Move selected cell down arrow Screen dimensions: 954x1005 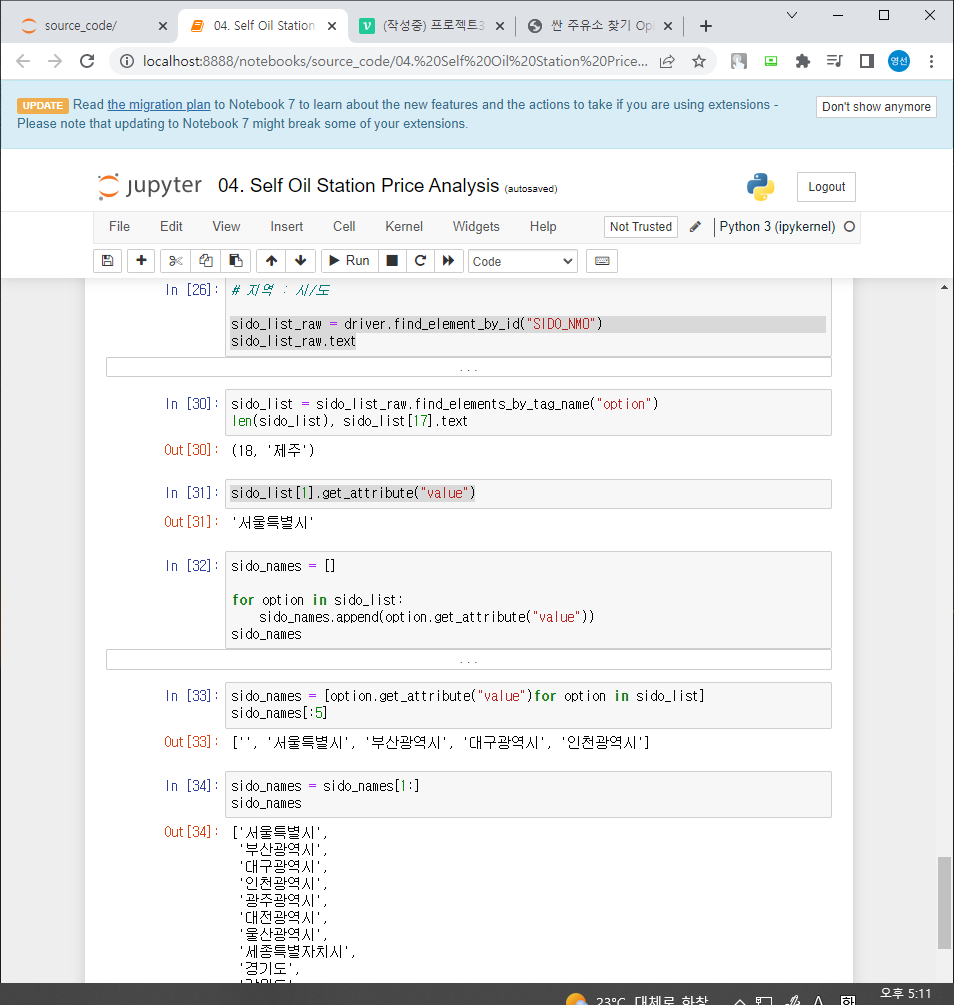coord(301,261)
